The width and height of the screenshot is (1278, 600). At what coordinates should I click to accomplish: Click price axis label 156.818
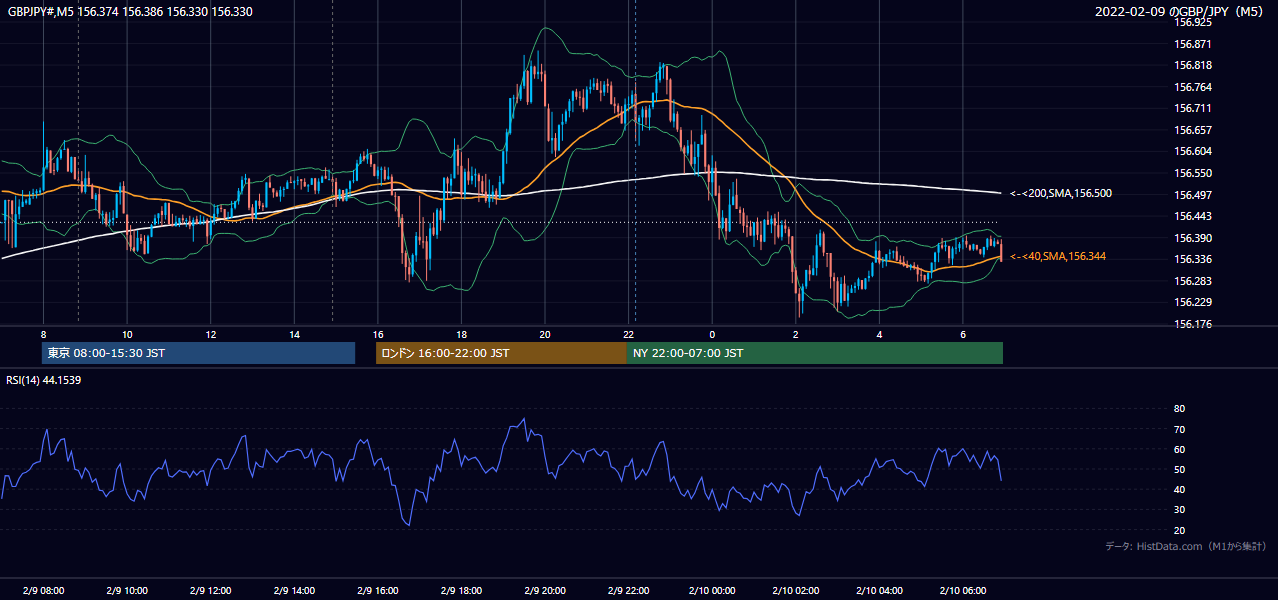pyautogui.click(x=1193, y=65)
